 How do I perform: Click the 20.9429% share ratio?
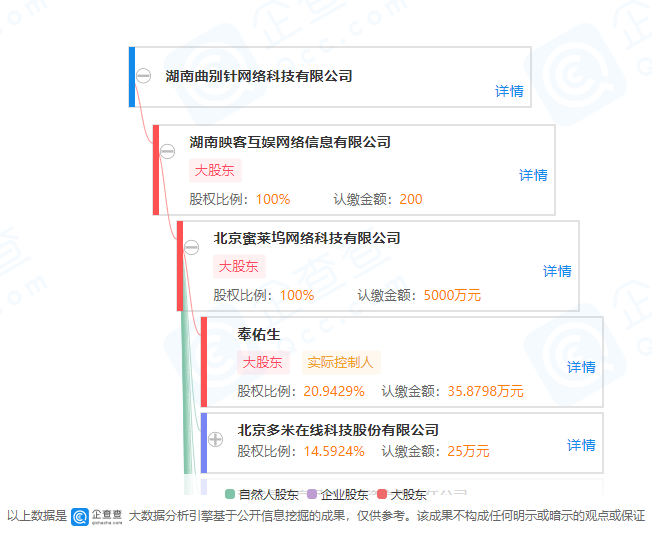click(x=334, y=391)
